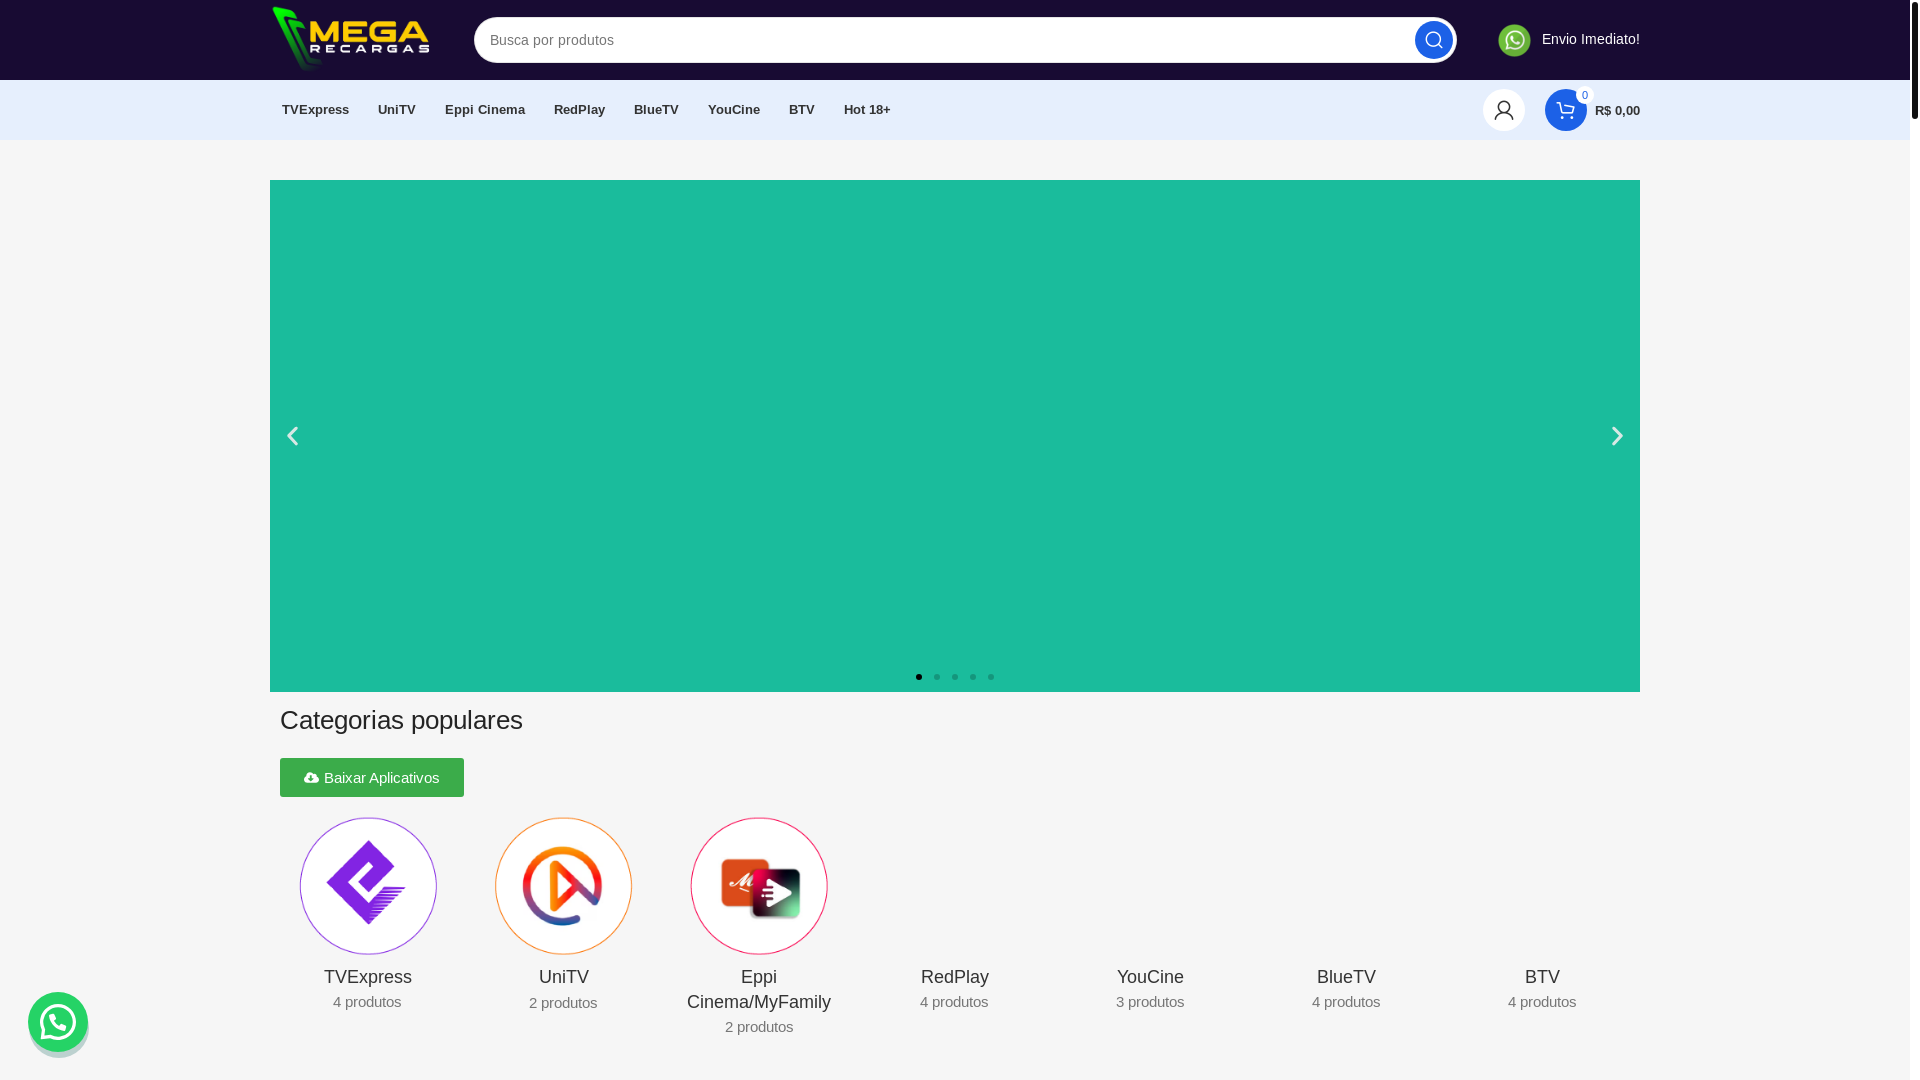Open the Eppi Cinema/MyFamily category title
The height and width of the screenshot is (1080, 1920).
click(x=759, y=990)
